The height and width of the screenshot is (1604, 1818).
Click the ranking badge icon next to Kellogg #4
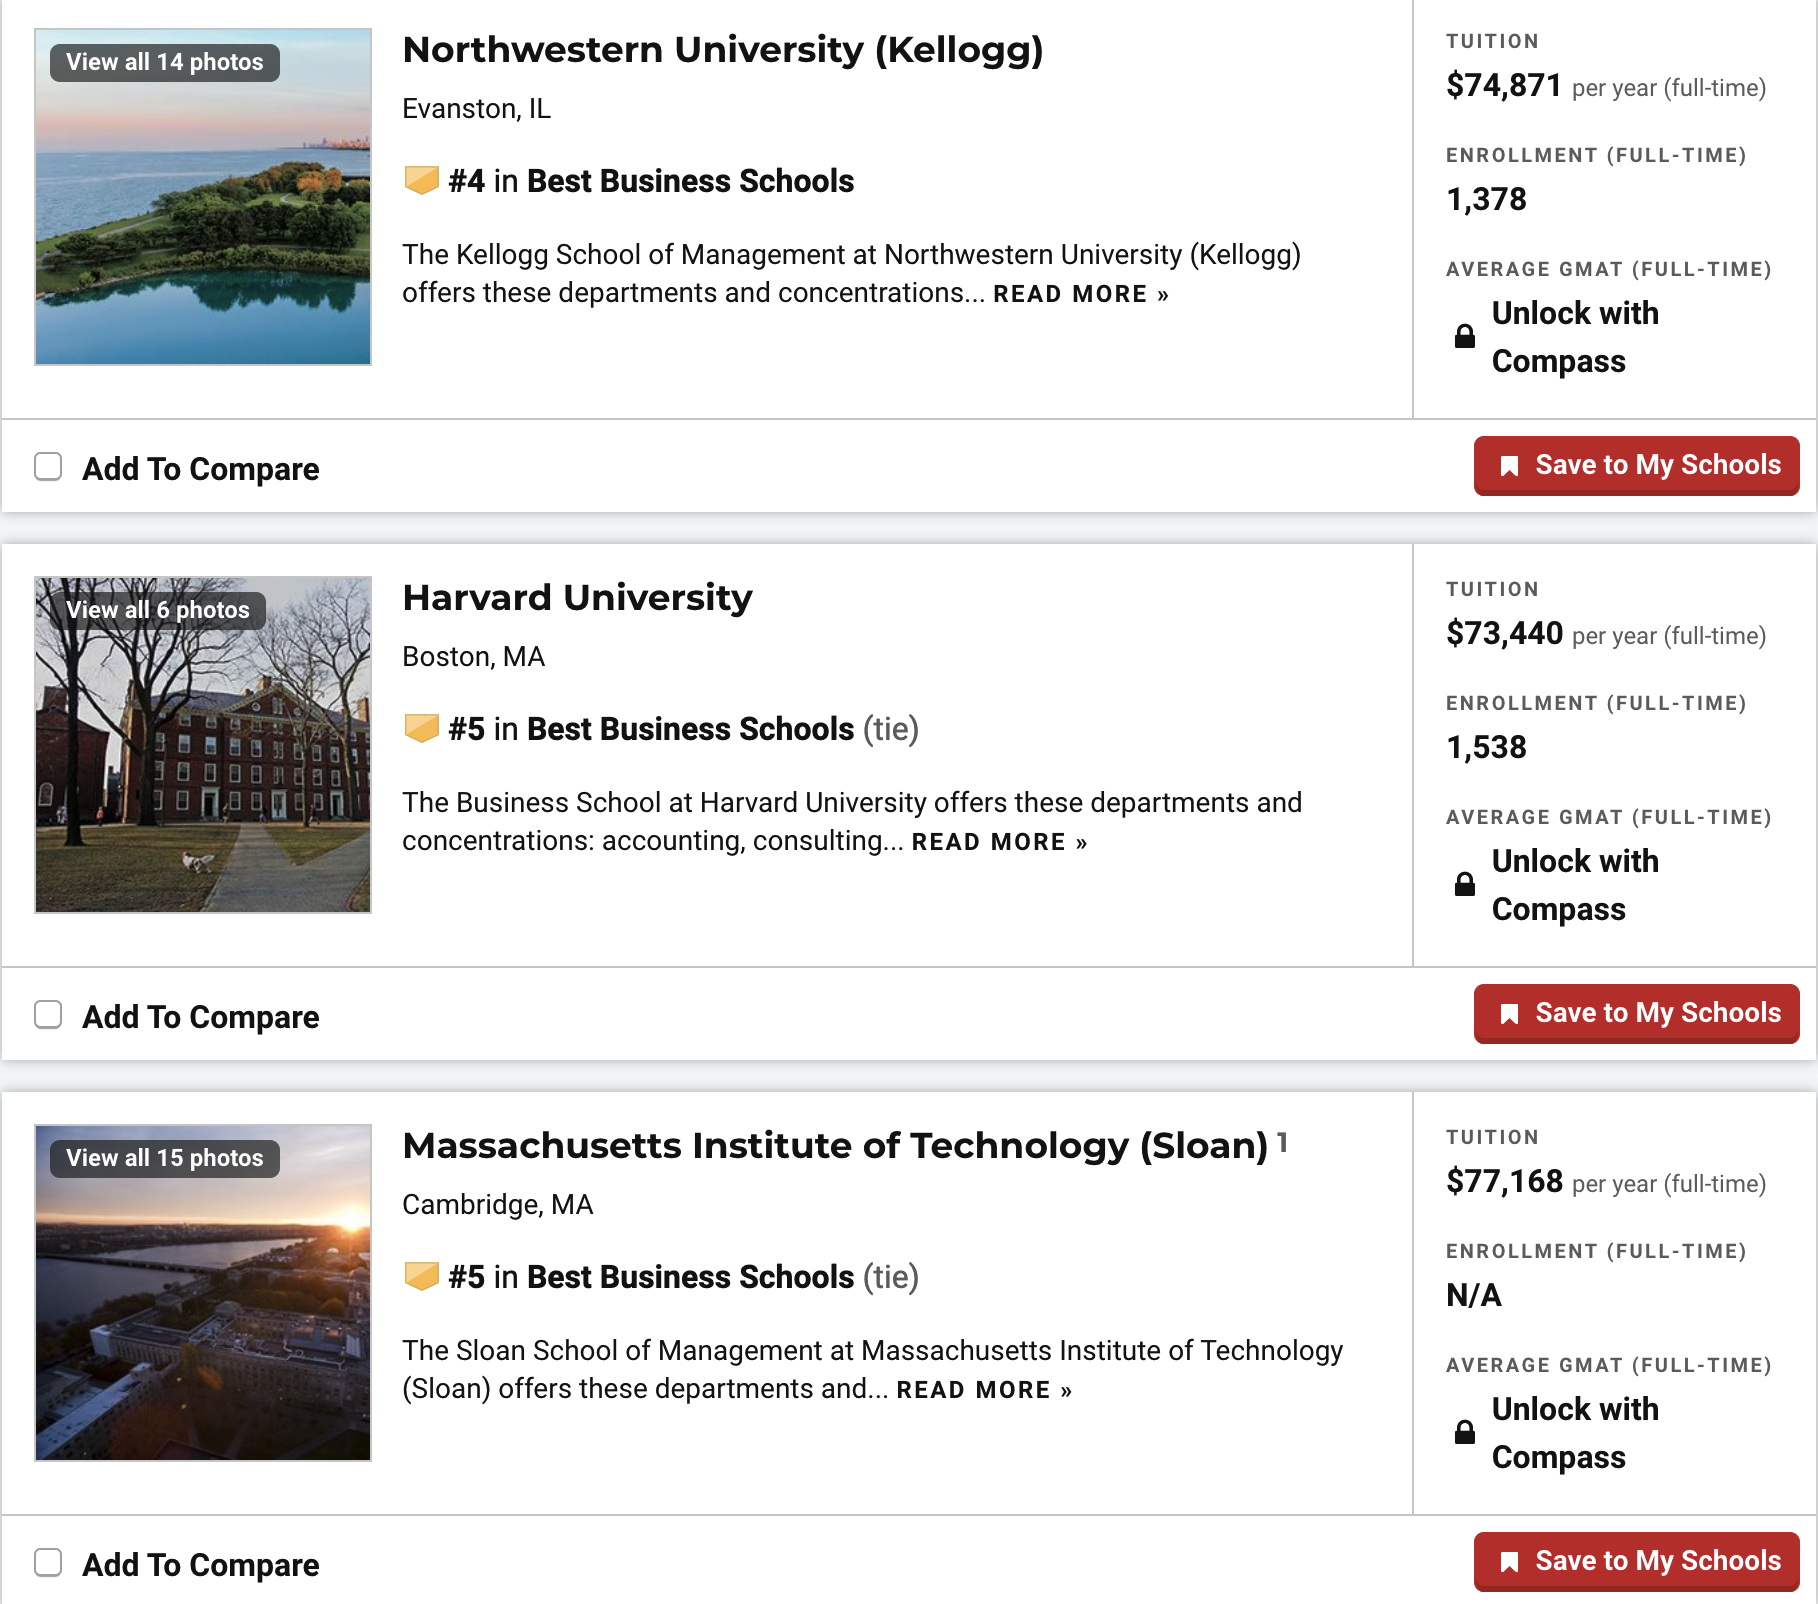click(x=421, y=181)
